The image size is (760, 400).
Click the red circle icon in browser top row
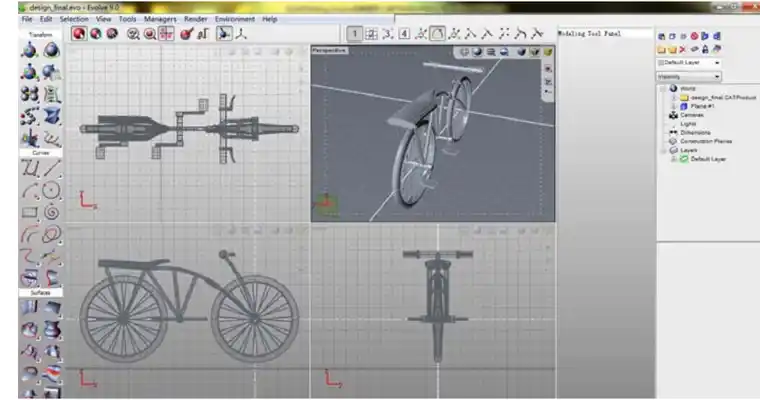point(694,36)
